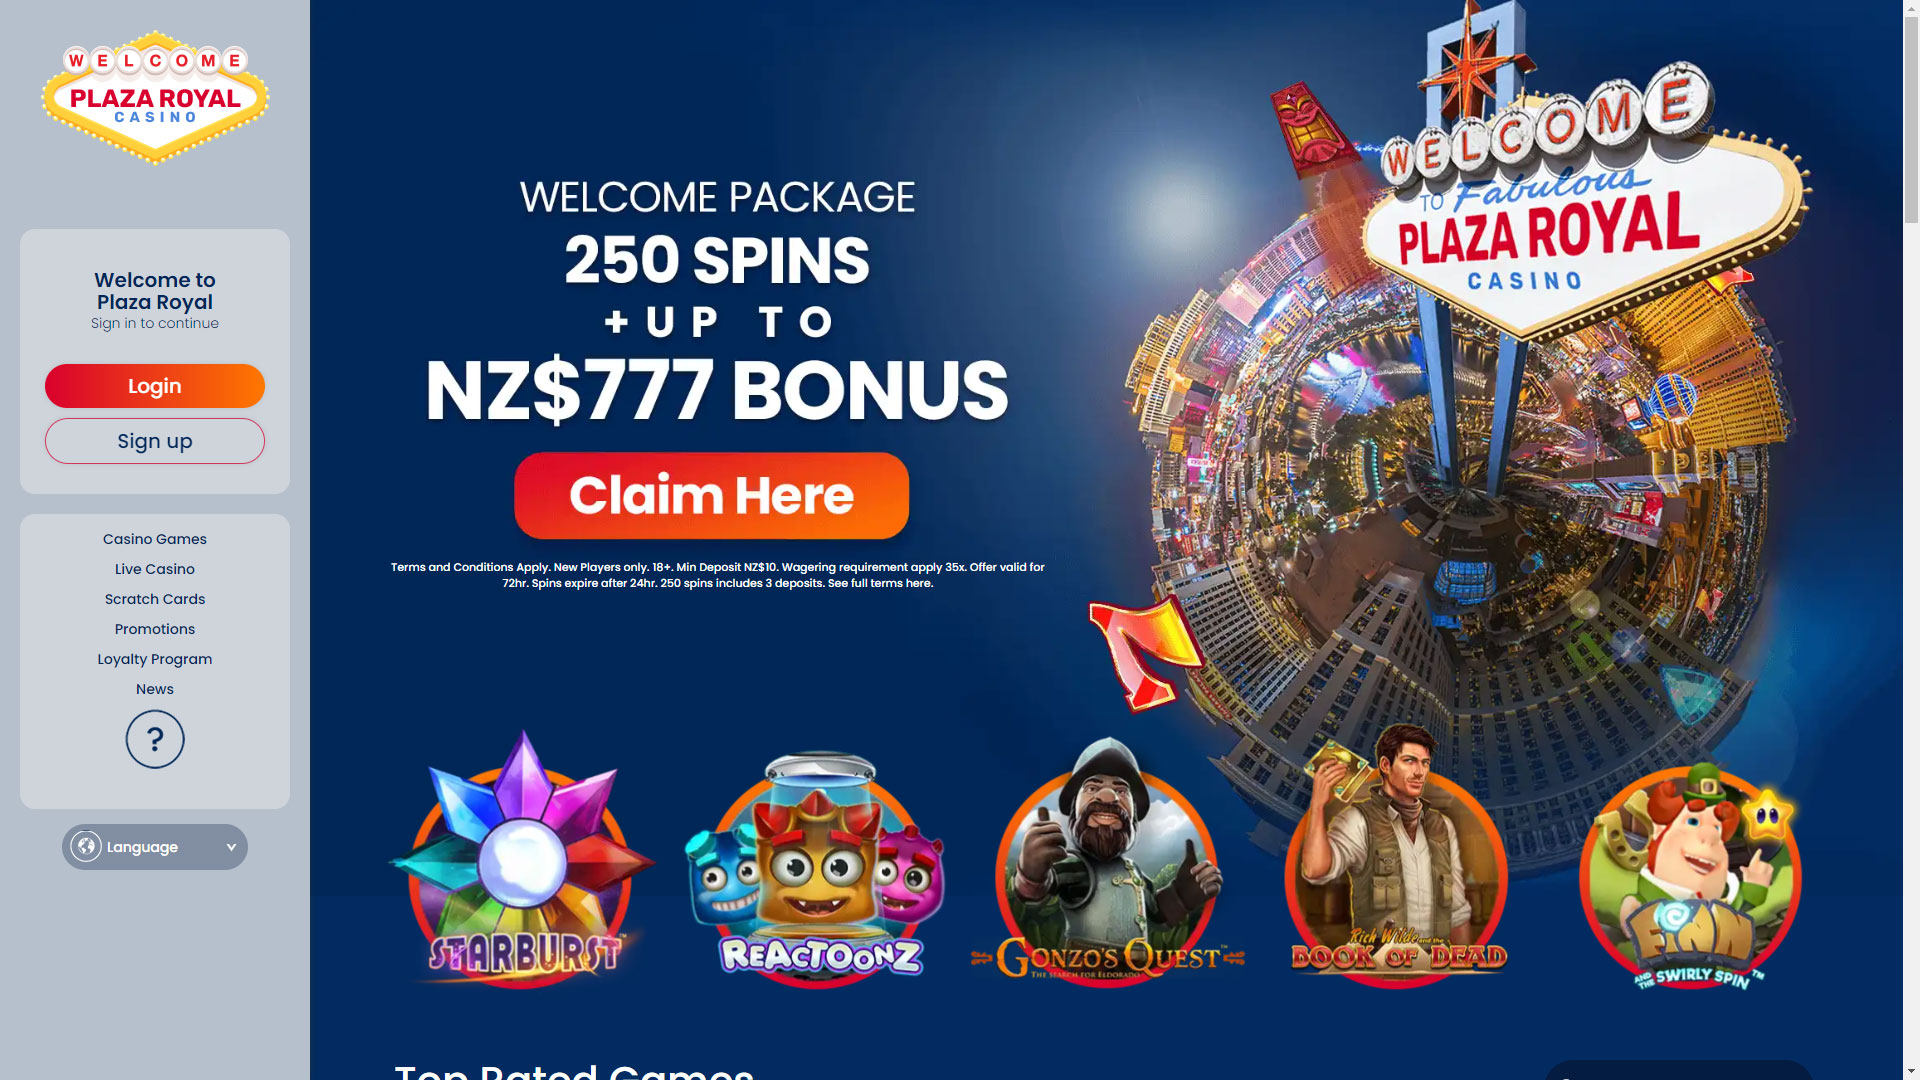The width and height of the screenshot is (1920, 1080).
Task: Open the help question mark icon
Action: click(155, 739)
